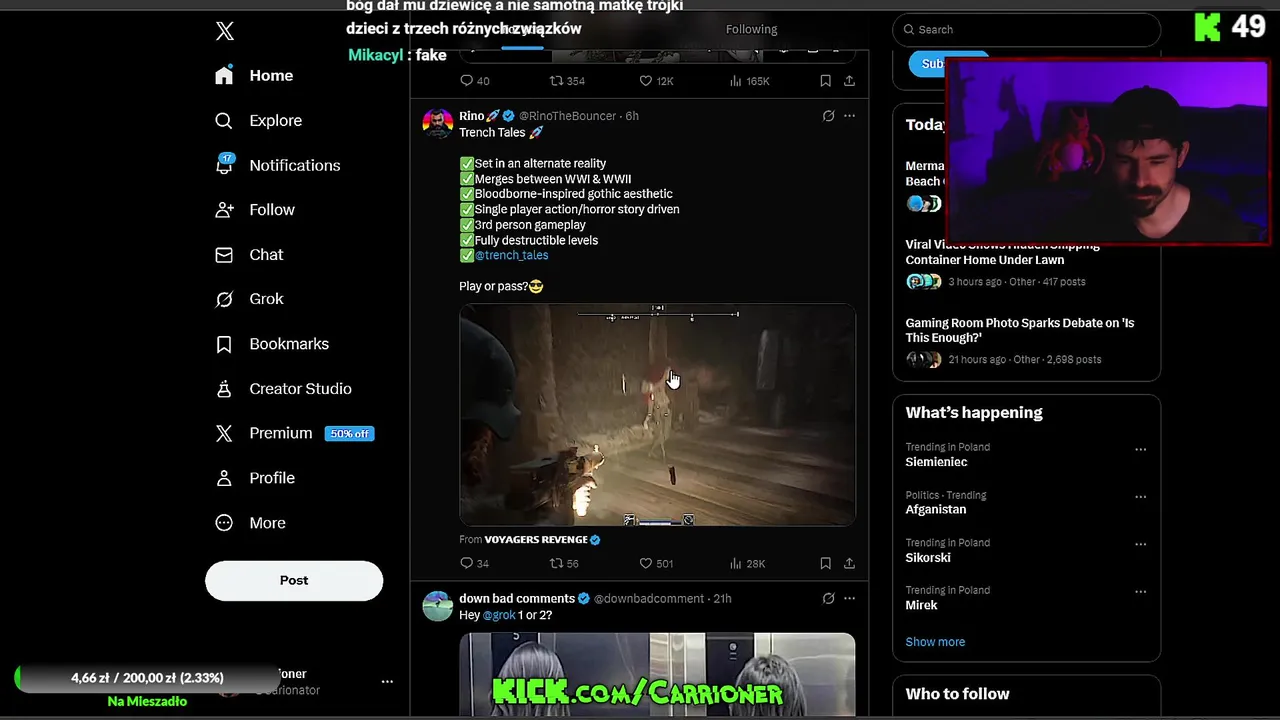Switch to the Following tab
Viewport: 1280px width, 720px height.
[751, 30]
